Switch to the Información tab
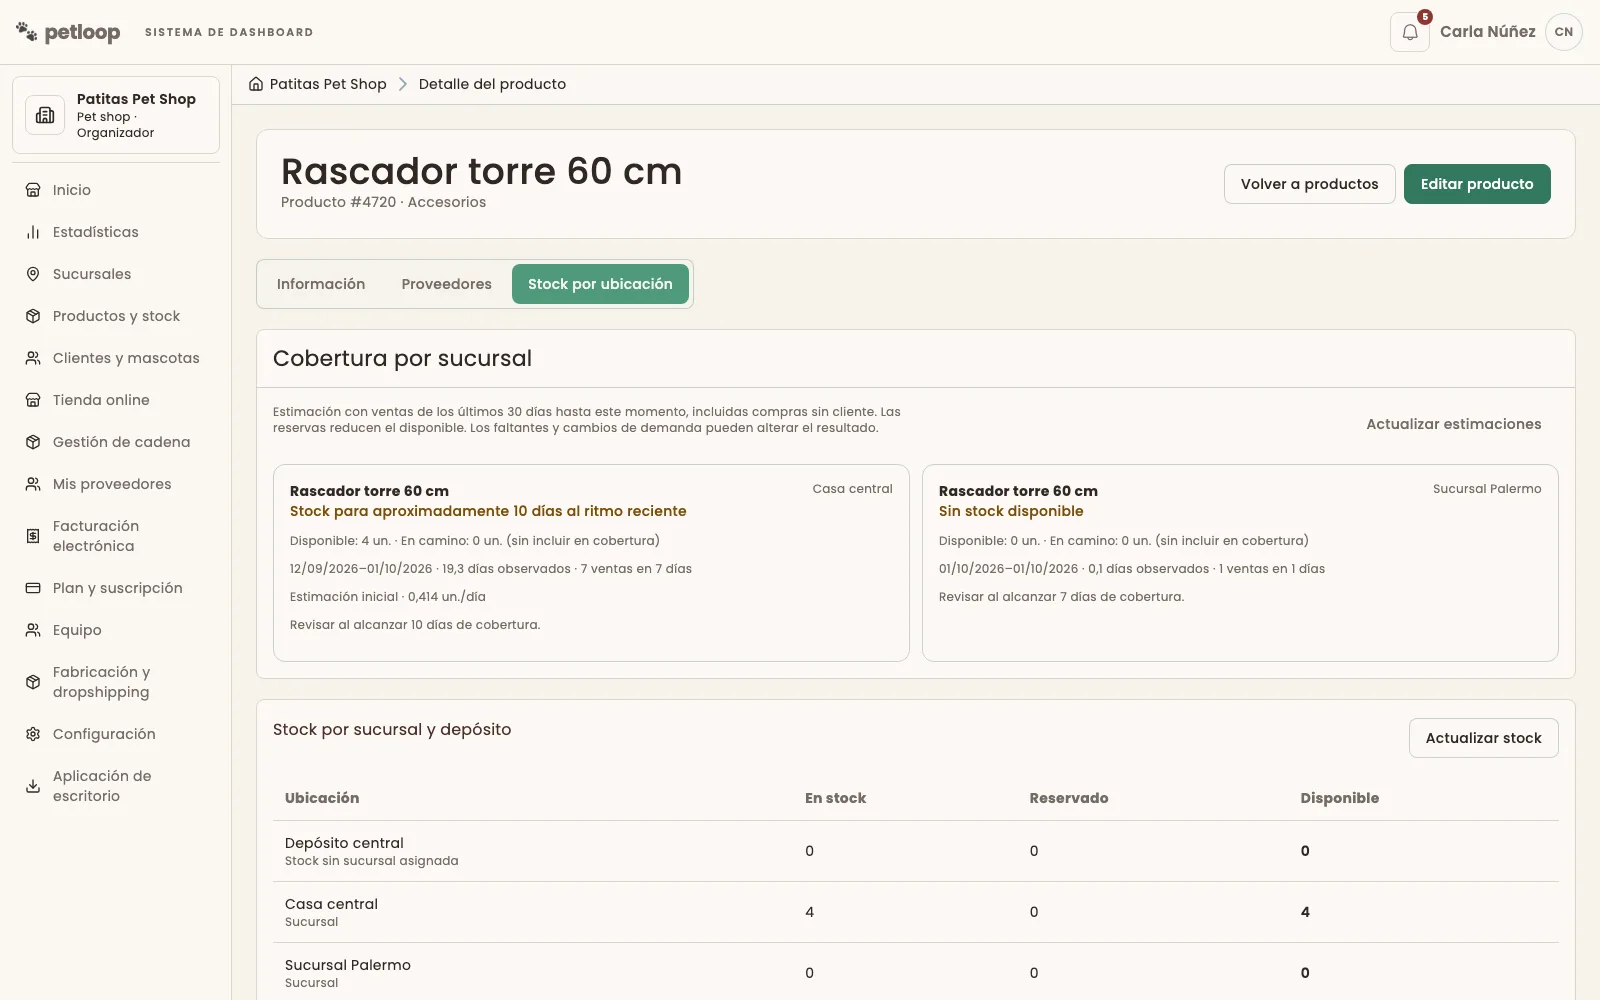 pyautogui.click(x=321, y=284)
